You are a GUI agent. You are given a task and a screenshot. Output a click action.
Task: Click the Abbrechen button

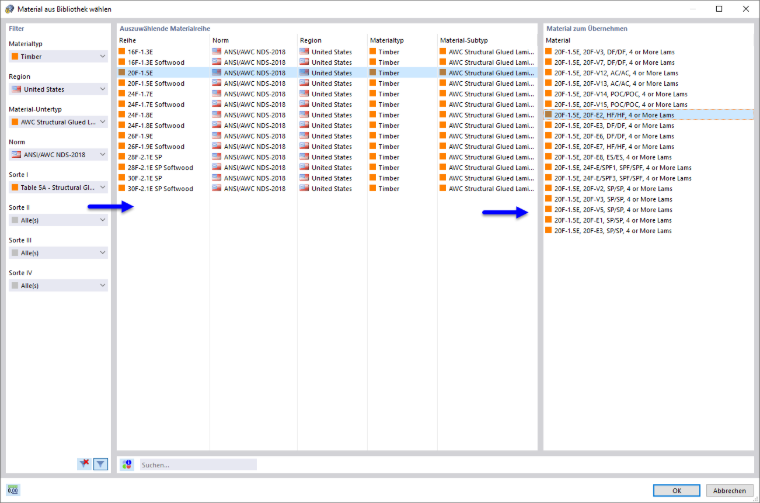729,490
